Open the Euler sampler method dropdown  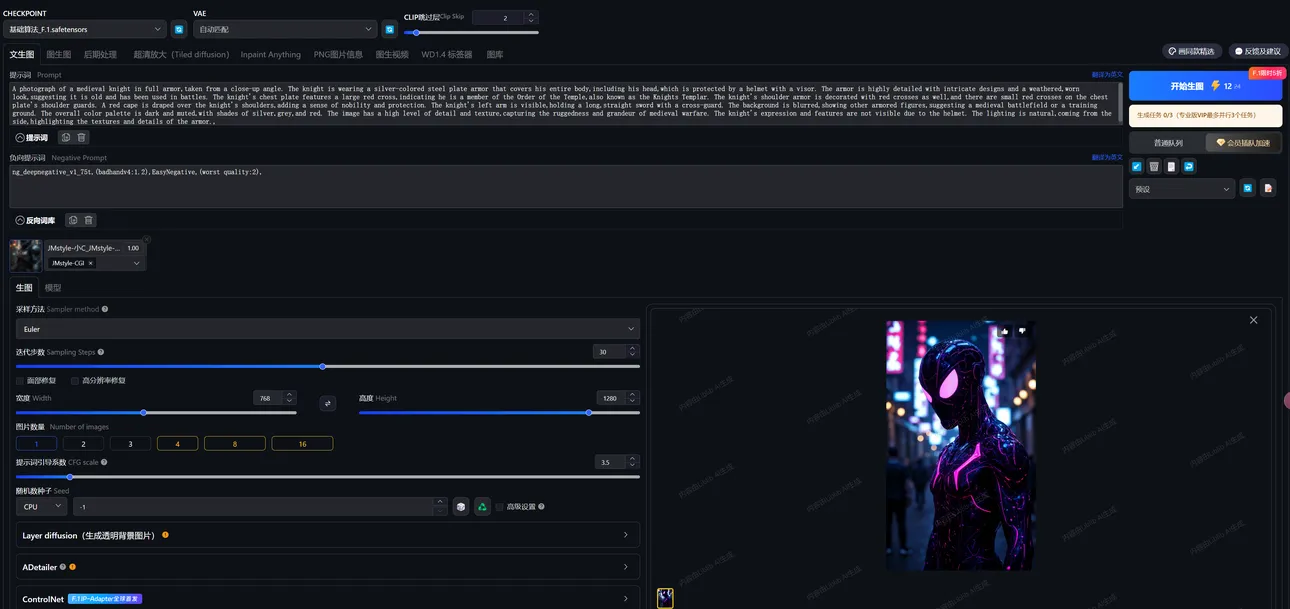coord(327,329)
